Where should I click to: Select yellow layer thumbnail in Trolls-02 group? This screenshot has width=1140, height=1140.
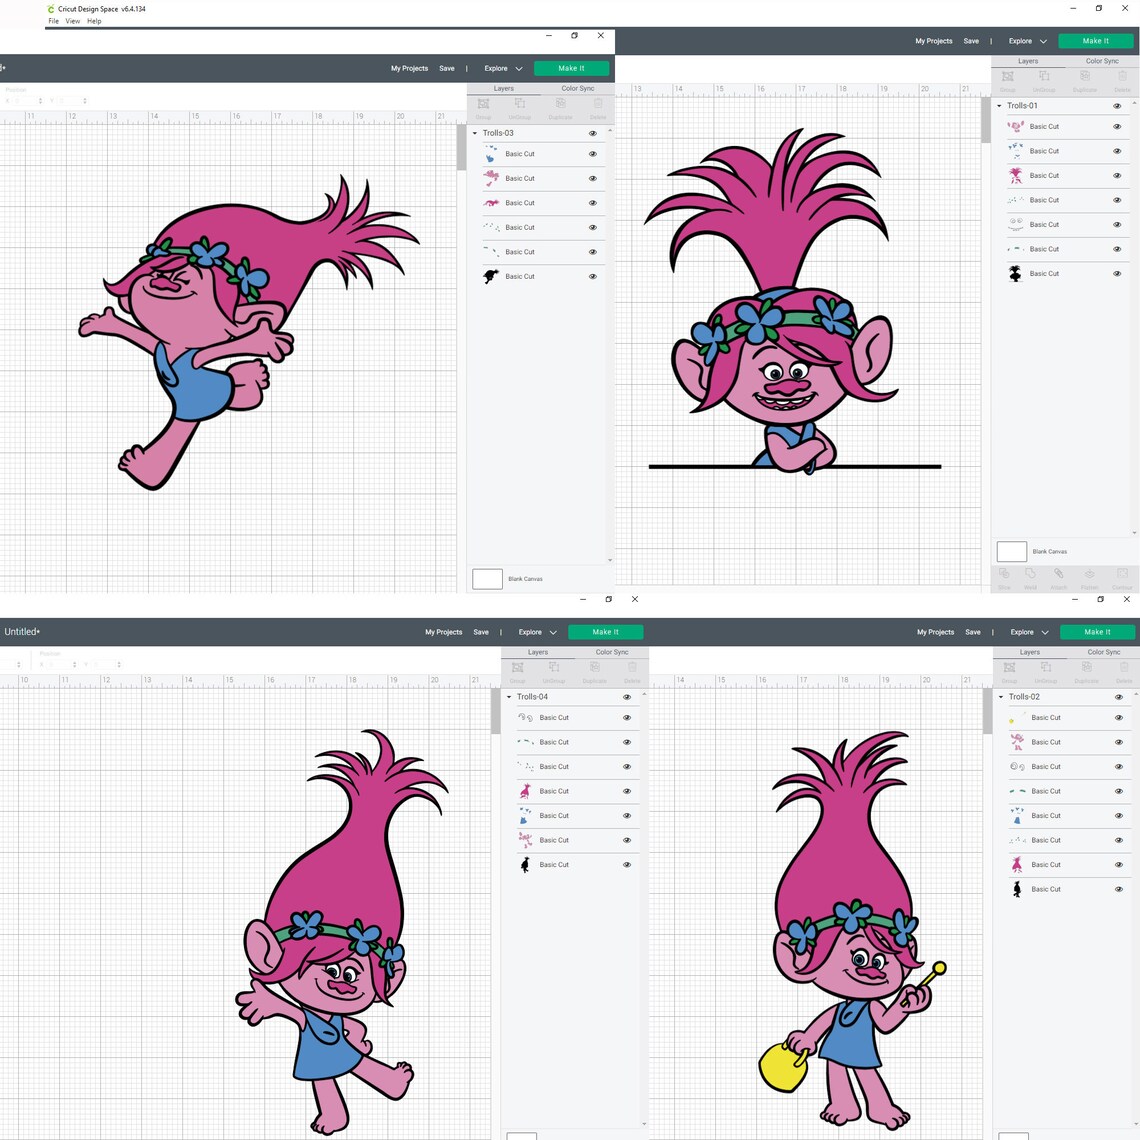click(1017, 718)
